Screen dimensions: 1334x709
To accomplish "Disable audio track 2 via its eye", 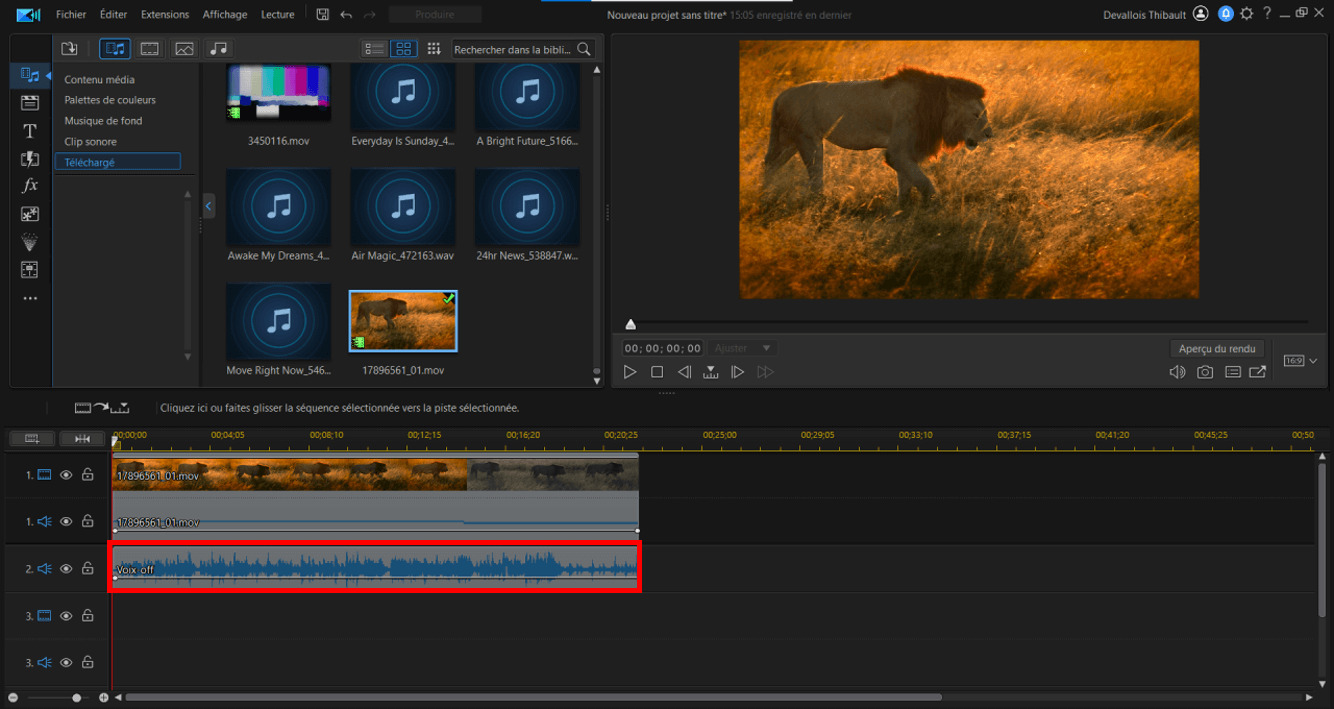I will (x=66, y=568).
